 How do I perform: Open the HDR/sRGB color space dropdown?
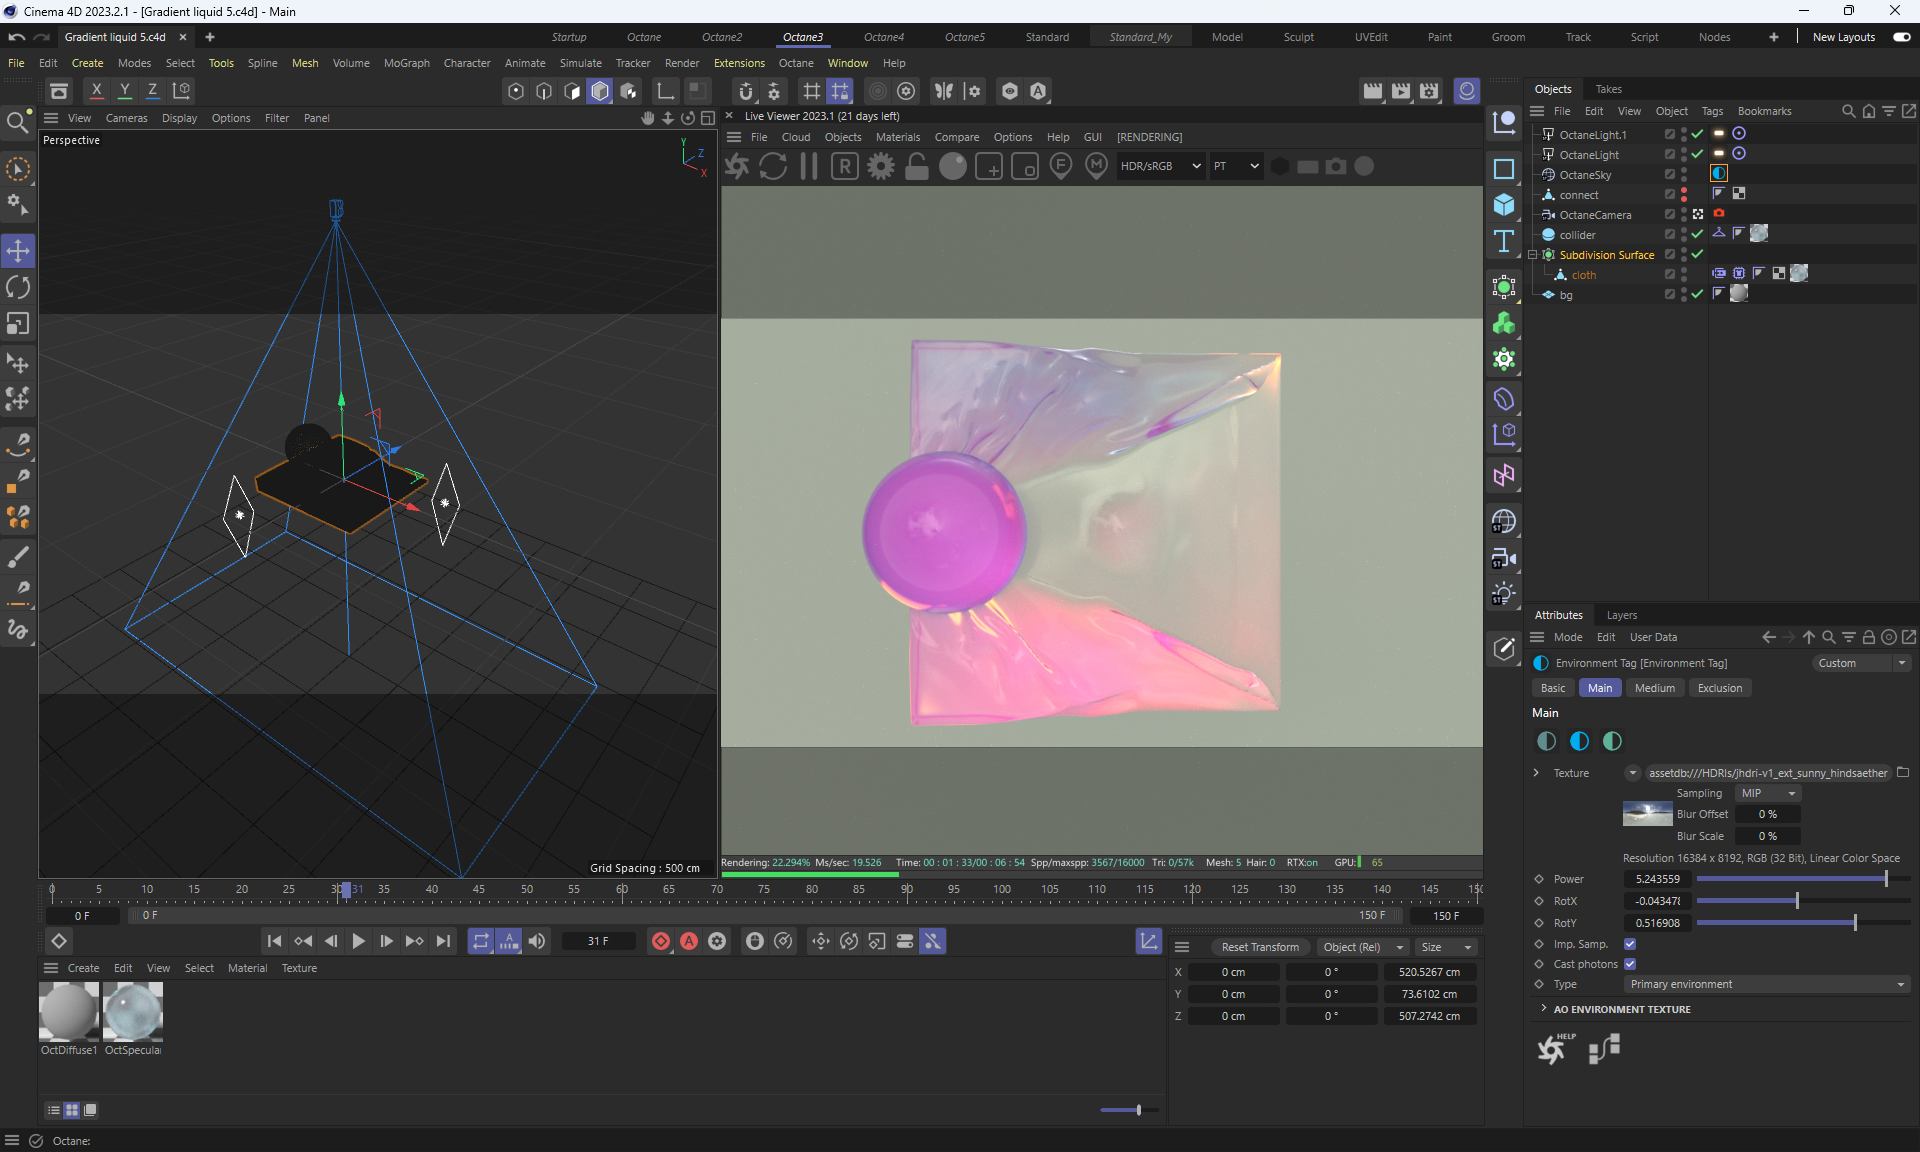click(x=1160, y=166)
